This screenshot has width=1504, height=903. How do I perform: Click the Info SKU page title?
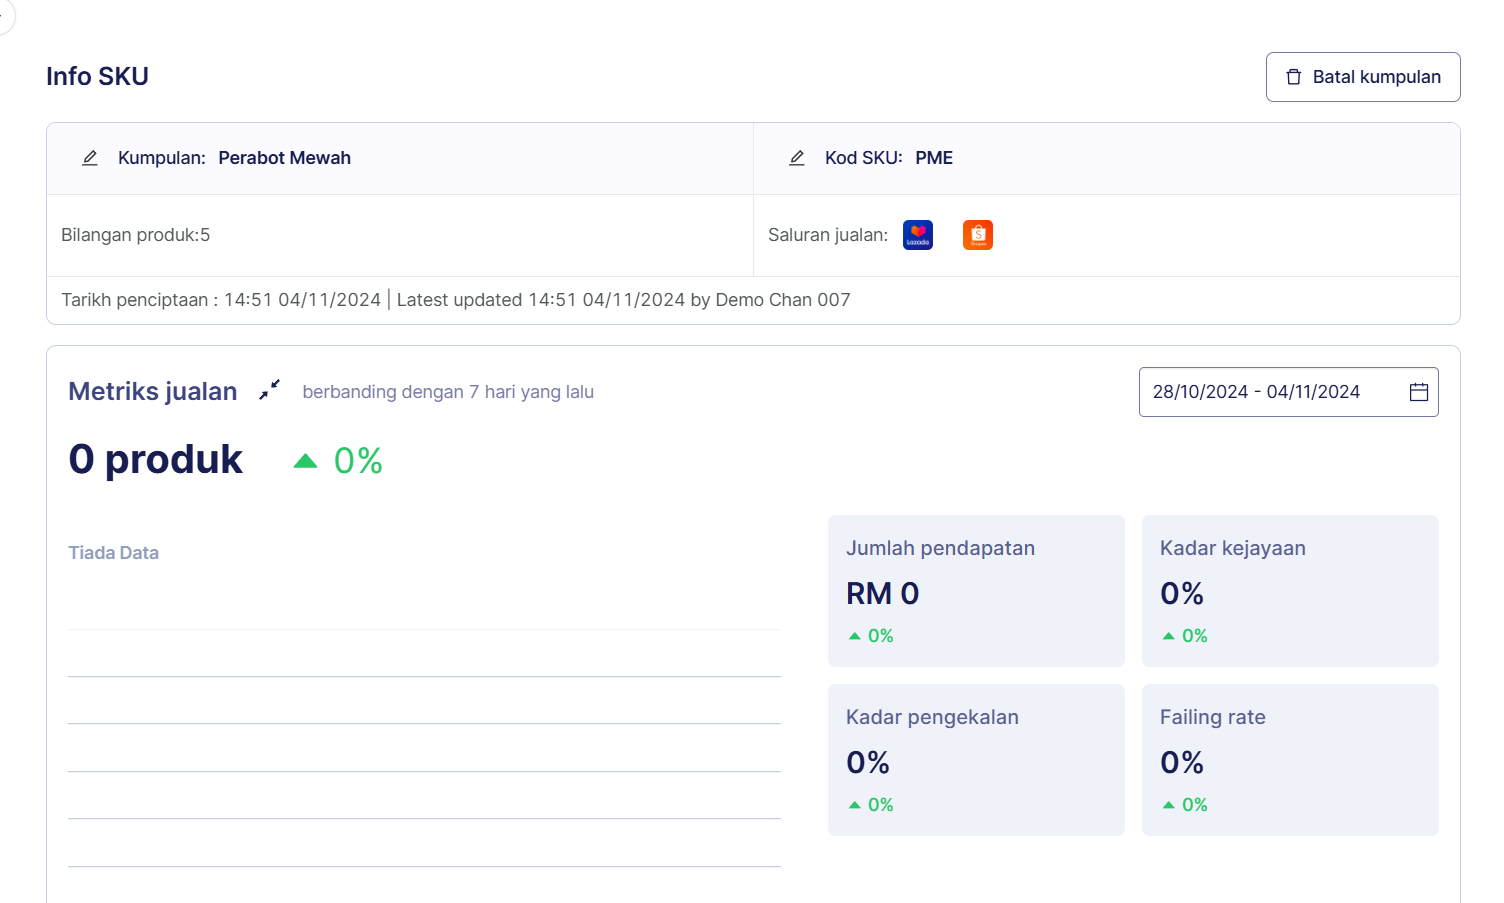click(x=97, y=77)
